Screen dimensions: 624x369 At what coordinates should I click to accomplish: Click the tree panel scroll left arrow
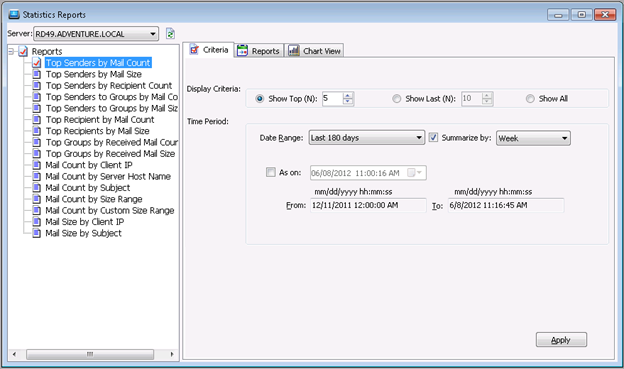[14, 354]
